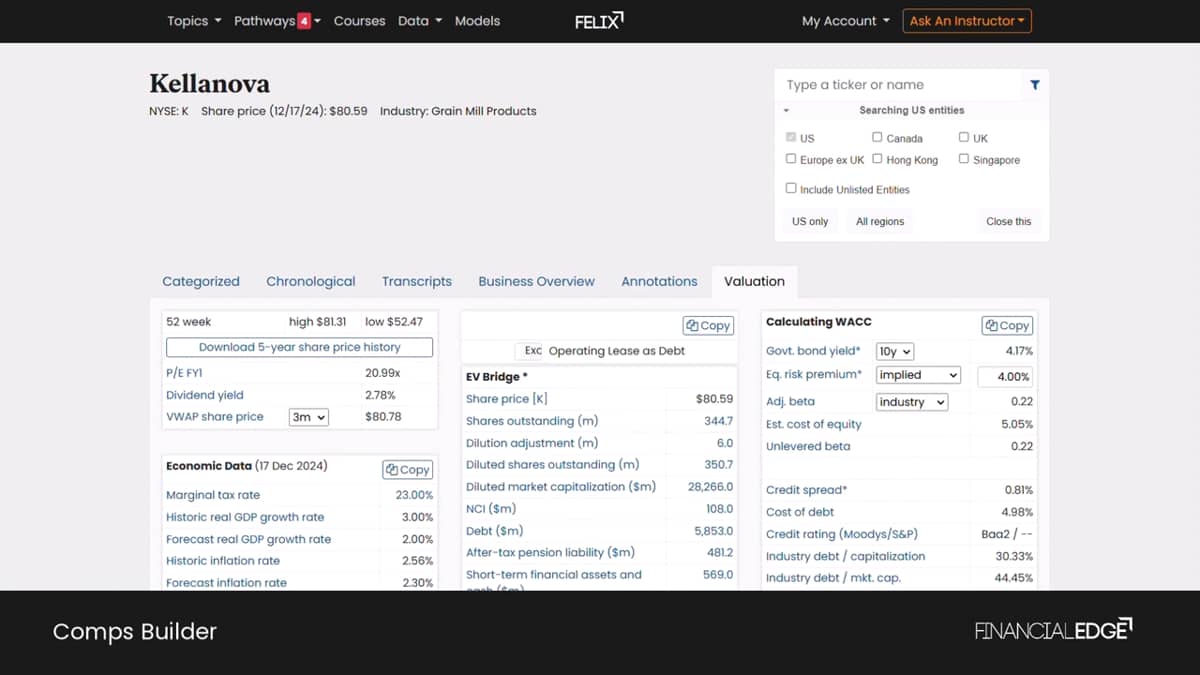Enable the UK region checkbox

tap(964, 137)
